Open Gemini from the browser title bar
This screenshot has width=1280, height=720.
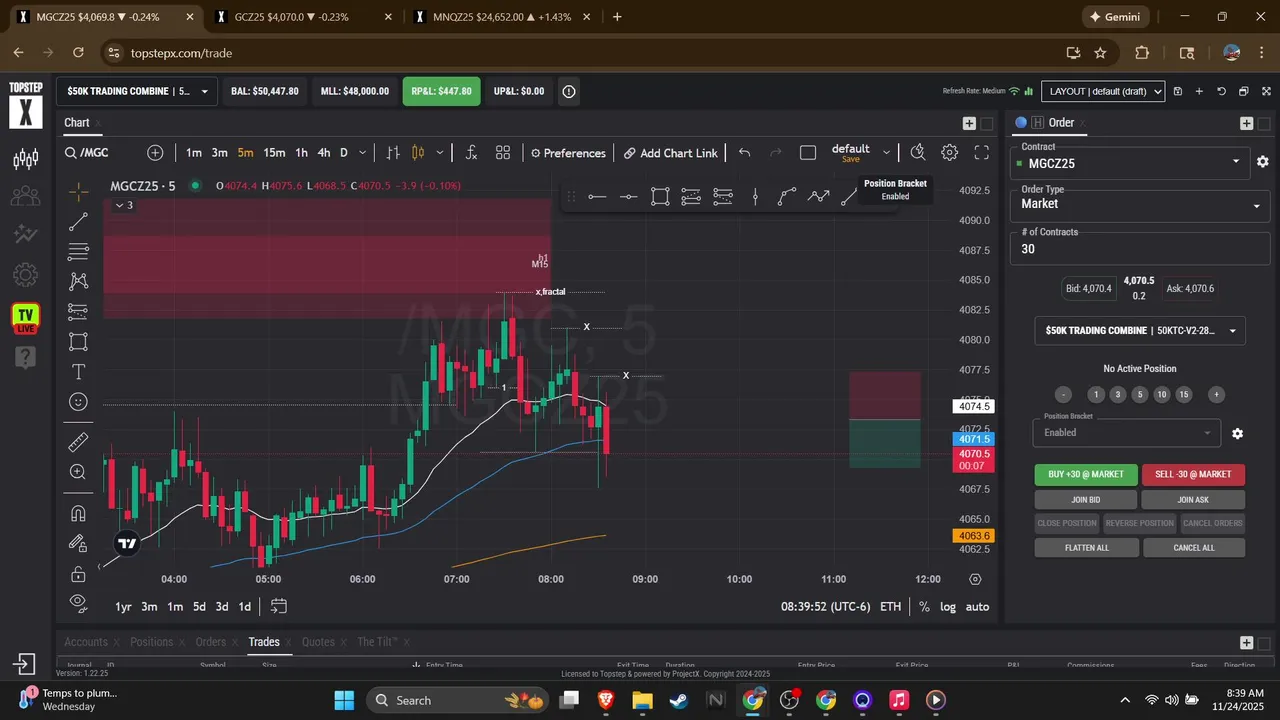[x=1118, y=17]
